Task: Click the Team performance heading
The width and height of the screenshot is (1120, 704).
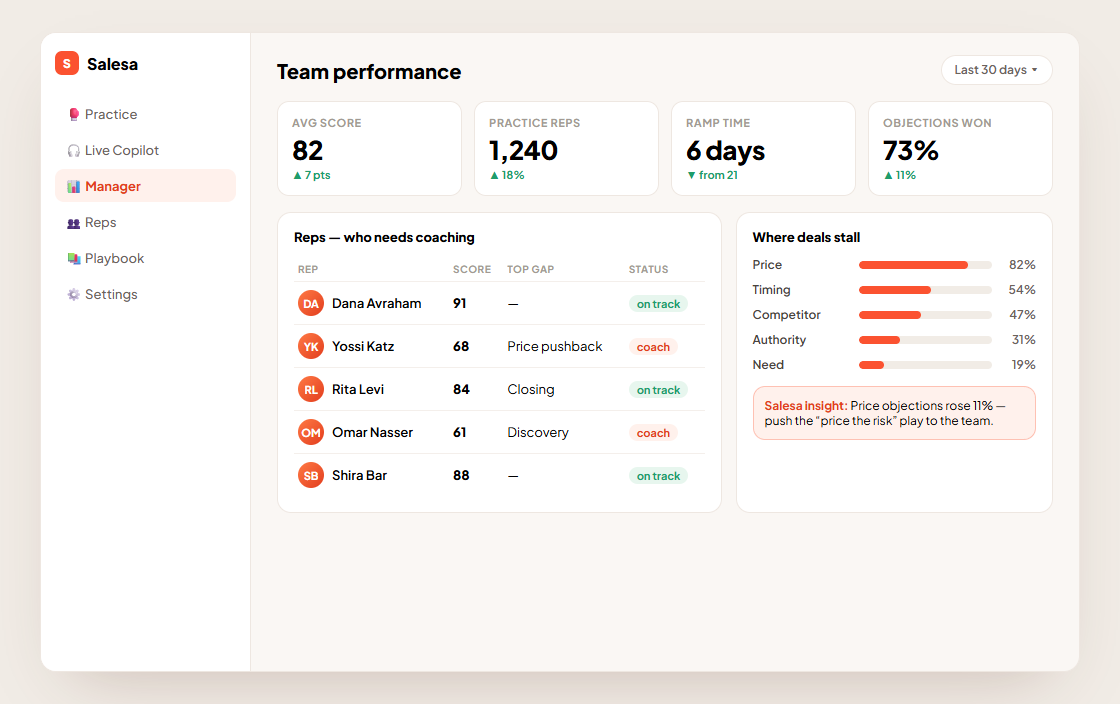Action: click(369, 72)
